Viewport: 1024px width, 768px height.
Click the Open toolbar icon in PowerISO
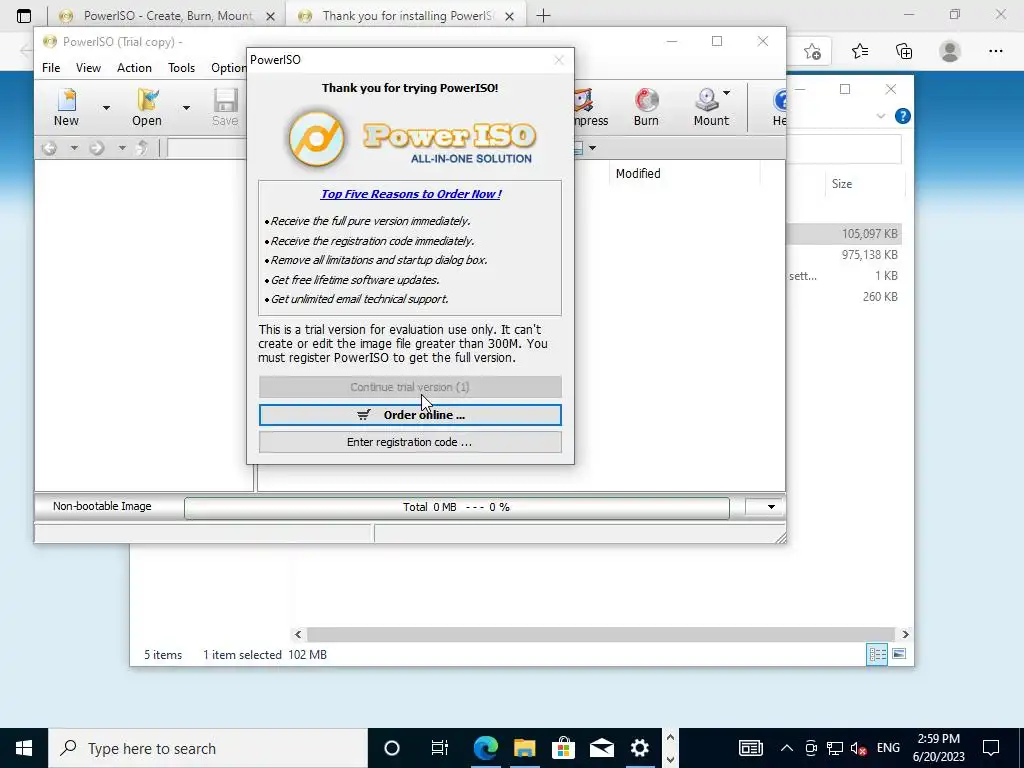147,107
